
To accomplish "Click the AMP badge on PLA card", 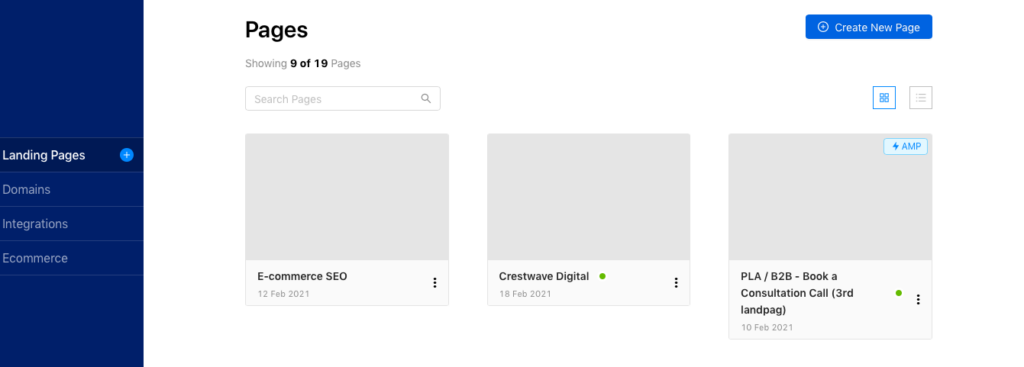I will click(x=906, y=146).
